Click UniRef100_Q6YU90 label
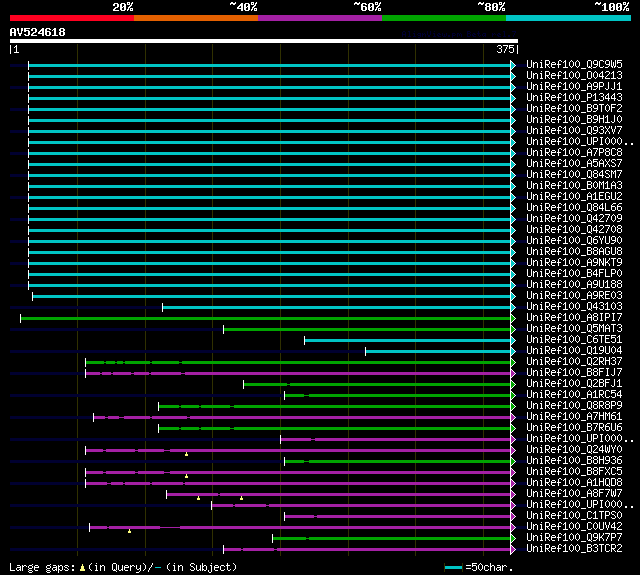The width and height of the screenshot is (640, 575). click(574, 241)
